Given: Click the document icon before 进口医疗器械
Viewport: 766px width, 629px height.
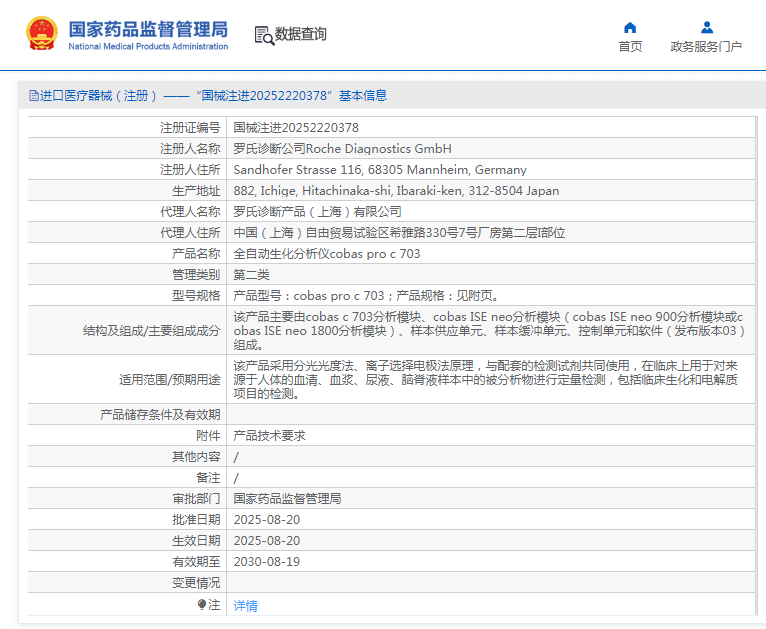Looking at the screenshot, I should [x=33, y=96].
